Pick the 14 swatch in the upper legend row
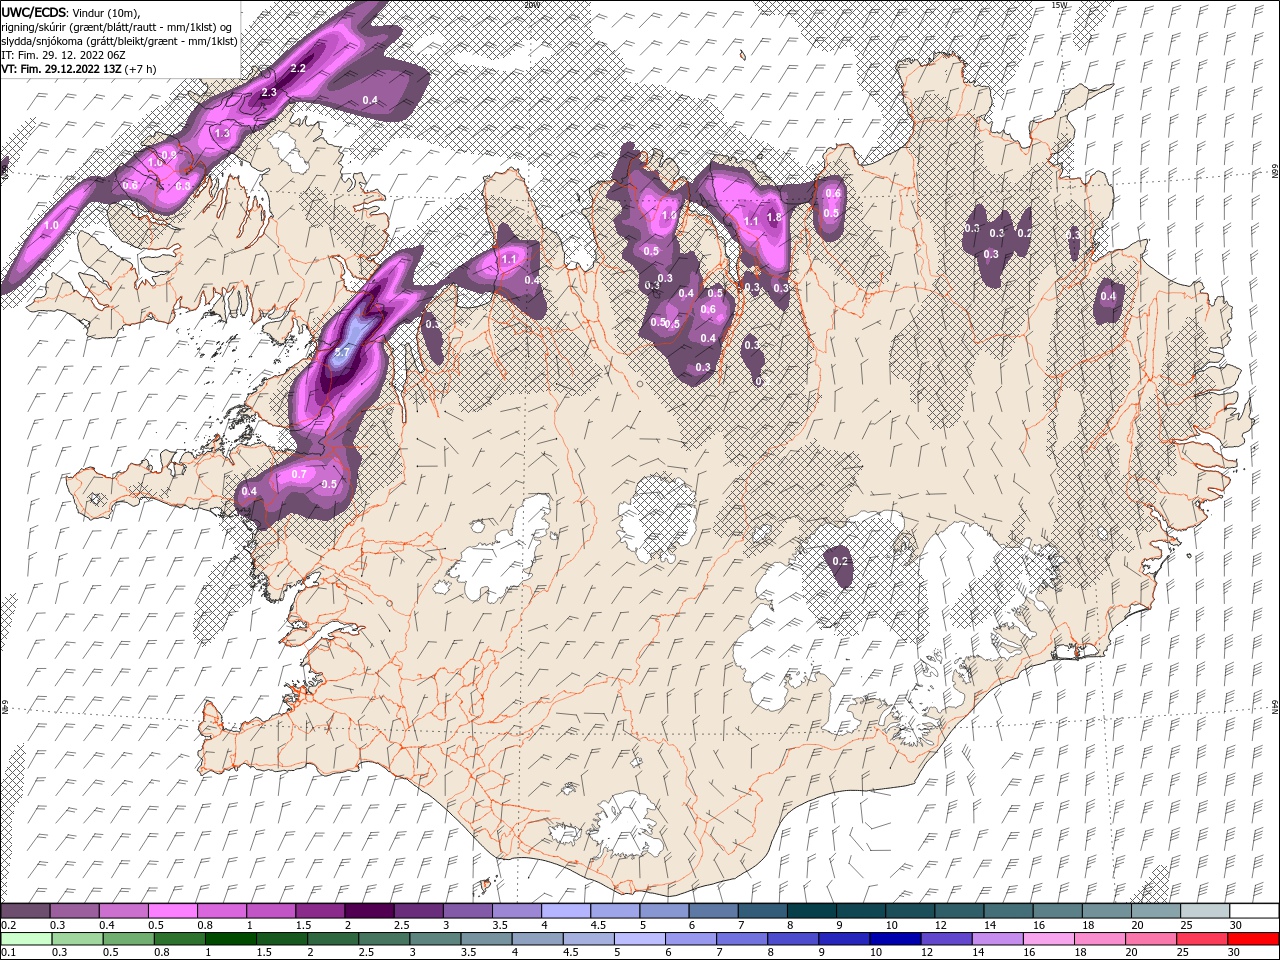1280x960 pixels. click(1008, 911)
